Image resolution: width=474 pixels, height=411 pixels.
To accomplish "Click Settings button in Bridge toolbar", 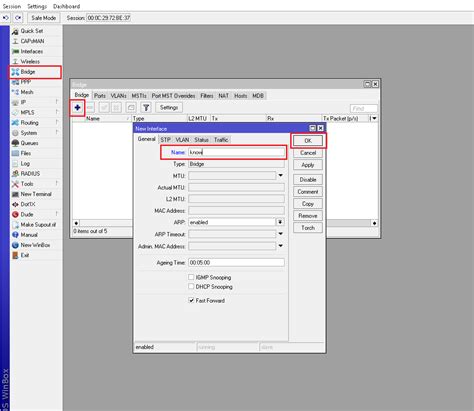I will [x=169, y=108].
